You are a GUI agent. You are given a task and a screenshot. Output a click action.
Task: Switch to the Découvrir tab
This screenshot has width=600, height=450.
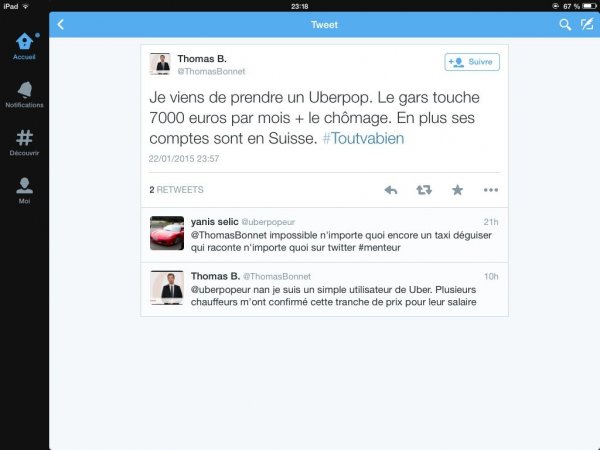pyautogui.click(x=24, y=143)
